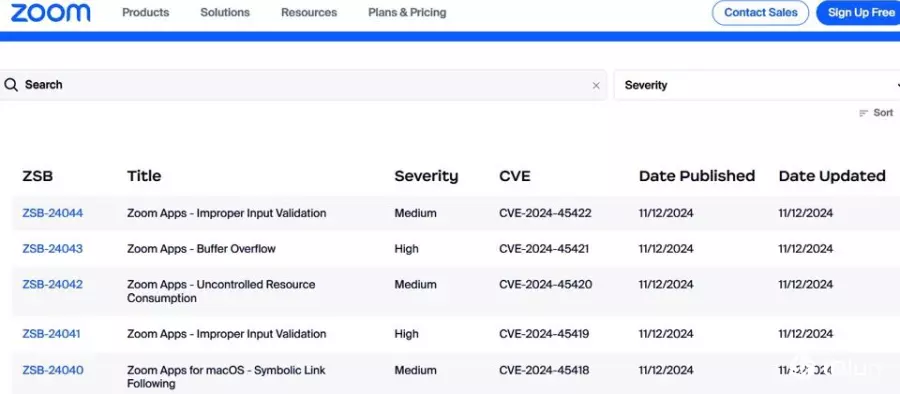Click the Buffer Overflow bulletin title
Viewport: 900px width, 394px height.
[x=201, y=249]
